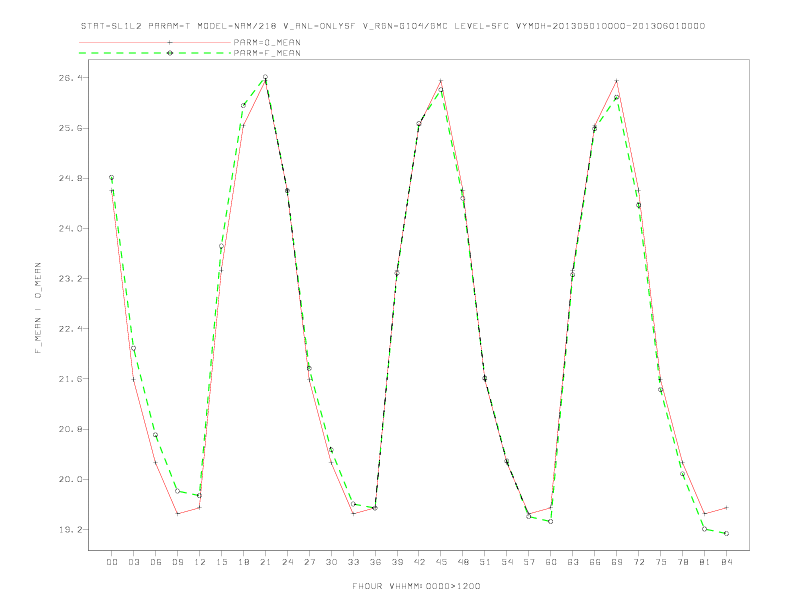Click the 63 x-axis hour label

[573, 562]
